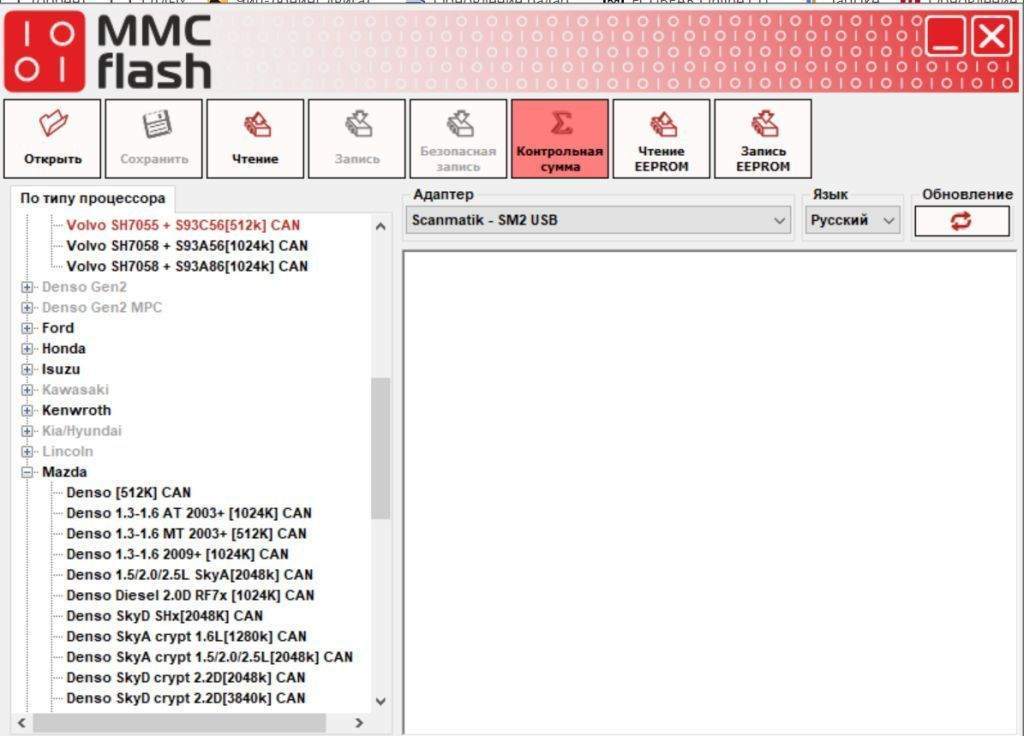This screenshot has height=736, width=1024.
Task: Click the tree's scroll down arrow
Action: coord(381,701)
